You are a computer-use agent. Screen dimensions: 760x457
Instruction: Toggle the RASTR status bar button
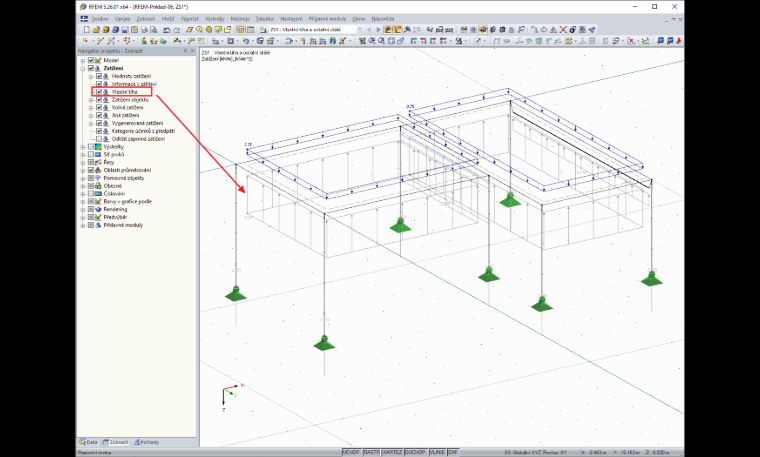(x=372, y=452)
